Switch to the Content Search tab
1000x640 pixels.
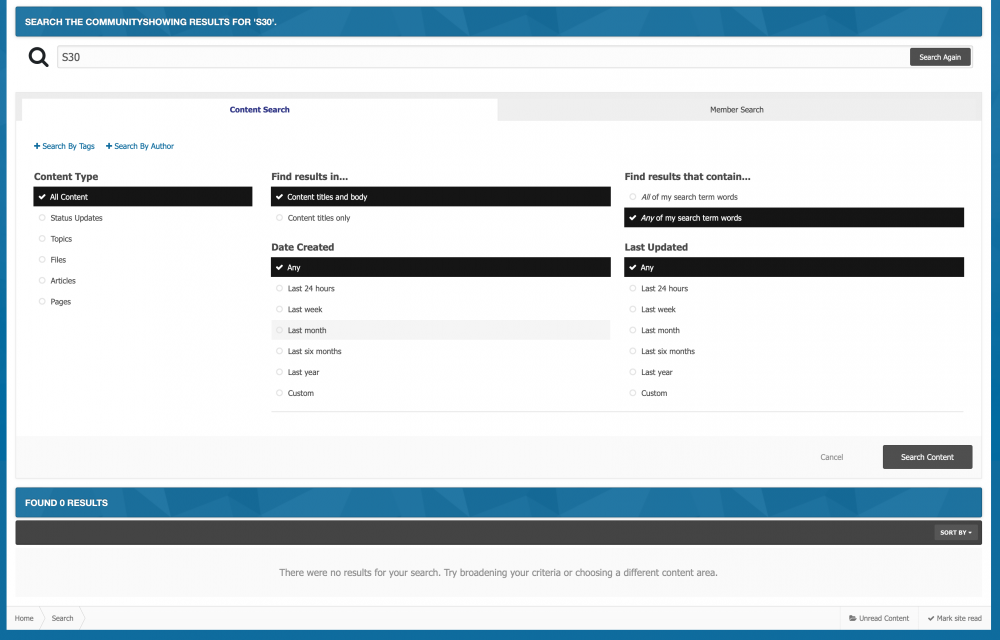[260, 110]
